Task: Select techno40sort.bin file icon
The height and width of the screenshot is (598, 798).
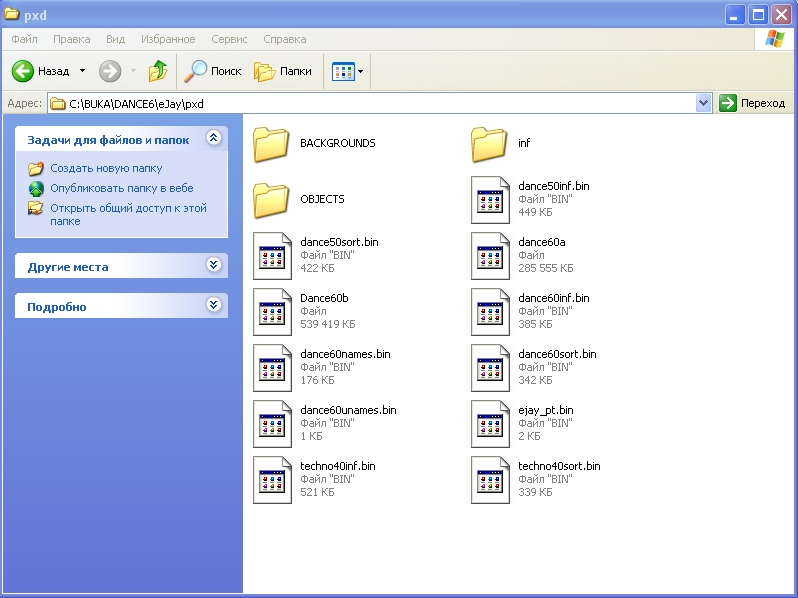Action: [490, 480]
